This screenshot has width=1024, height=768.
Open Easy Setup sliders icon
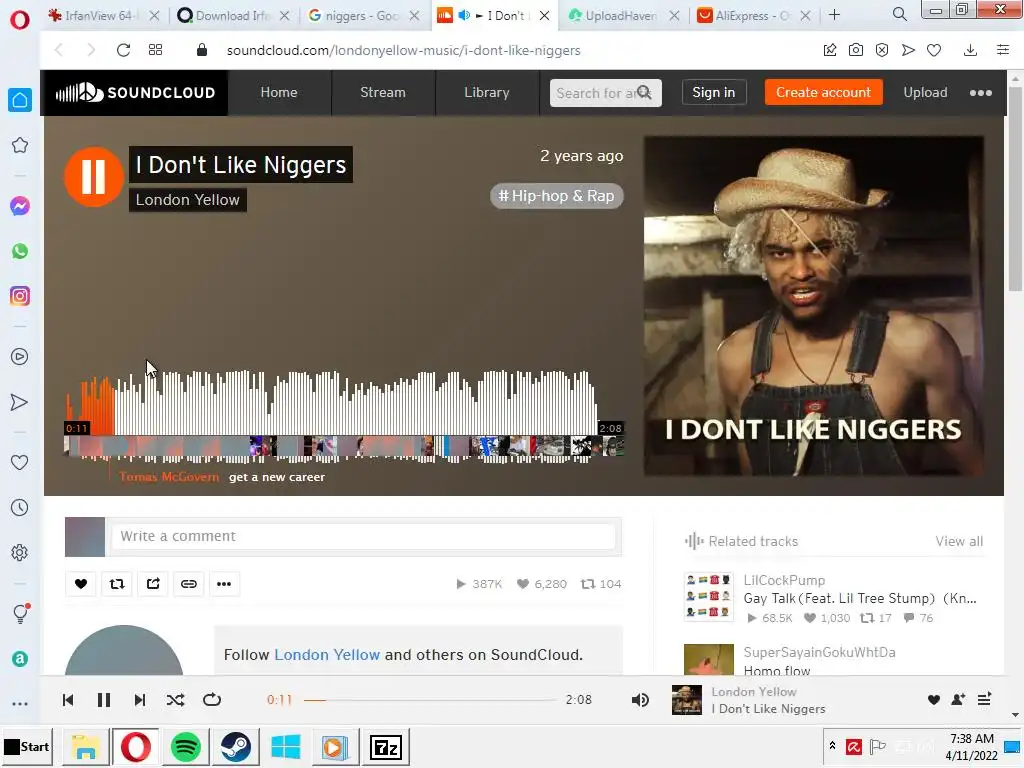coord(1002,50)
